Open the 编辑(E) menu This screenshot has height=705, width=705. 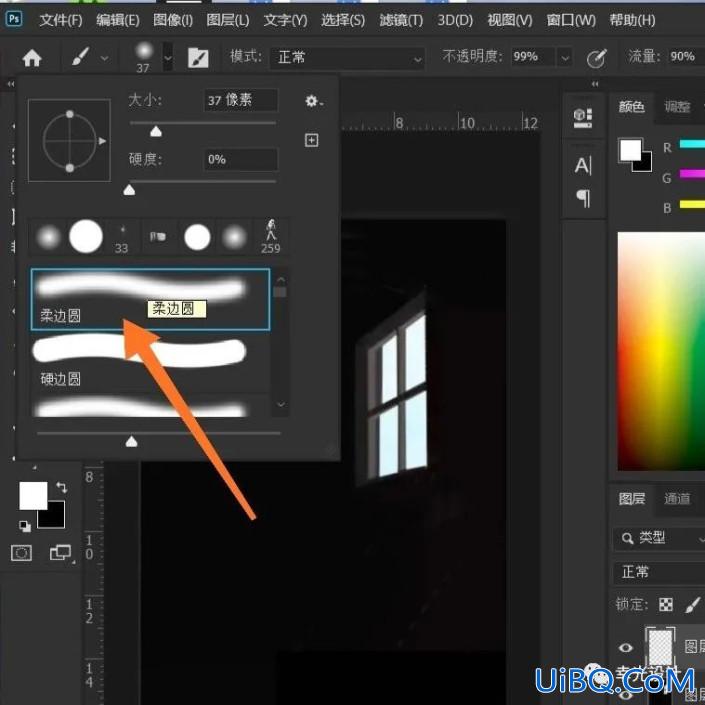coord(118,20)
